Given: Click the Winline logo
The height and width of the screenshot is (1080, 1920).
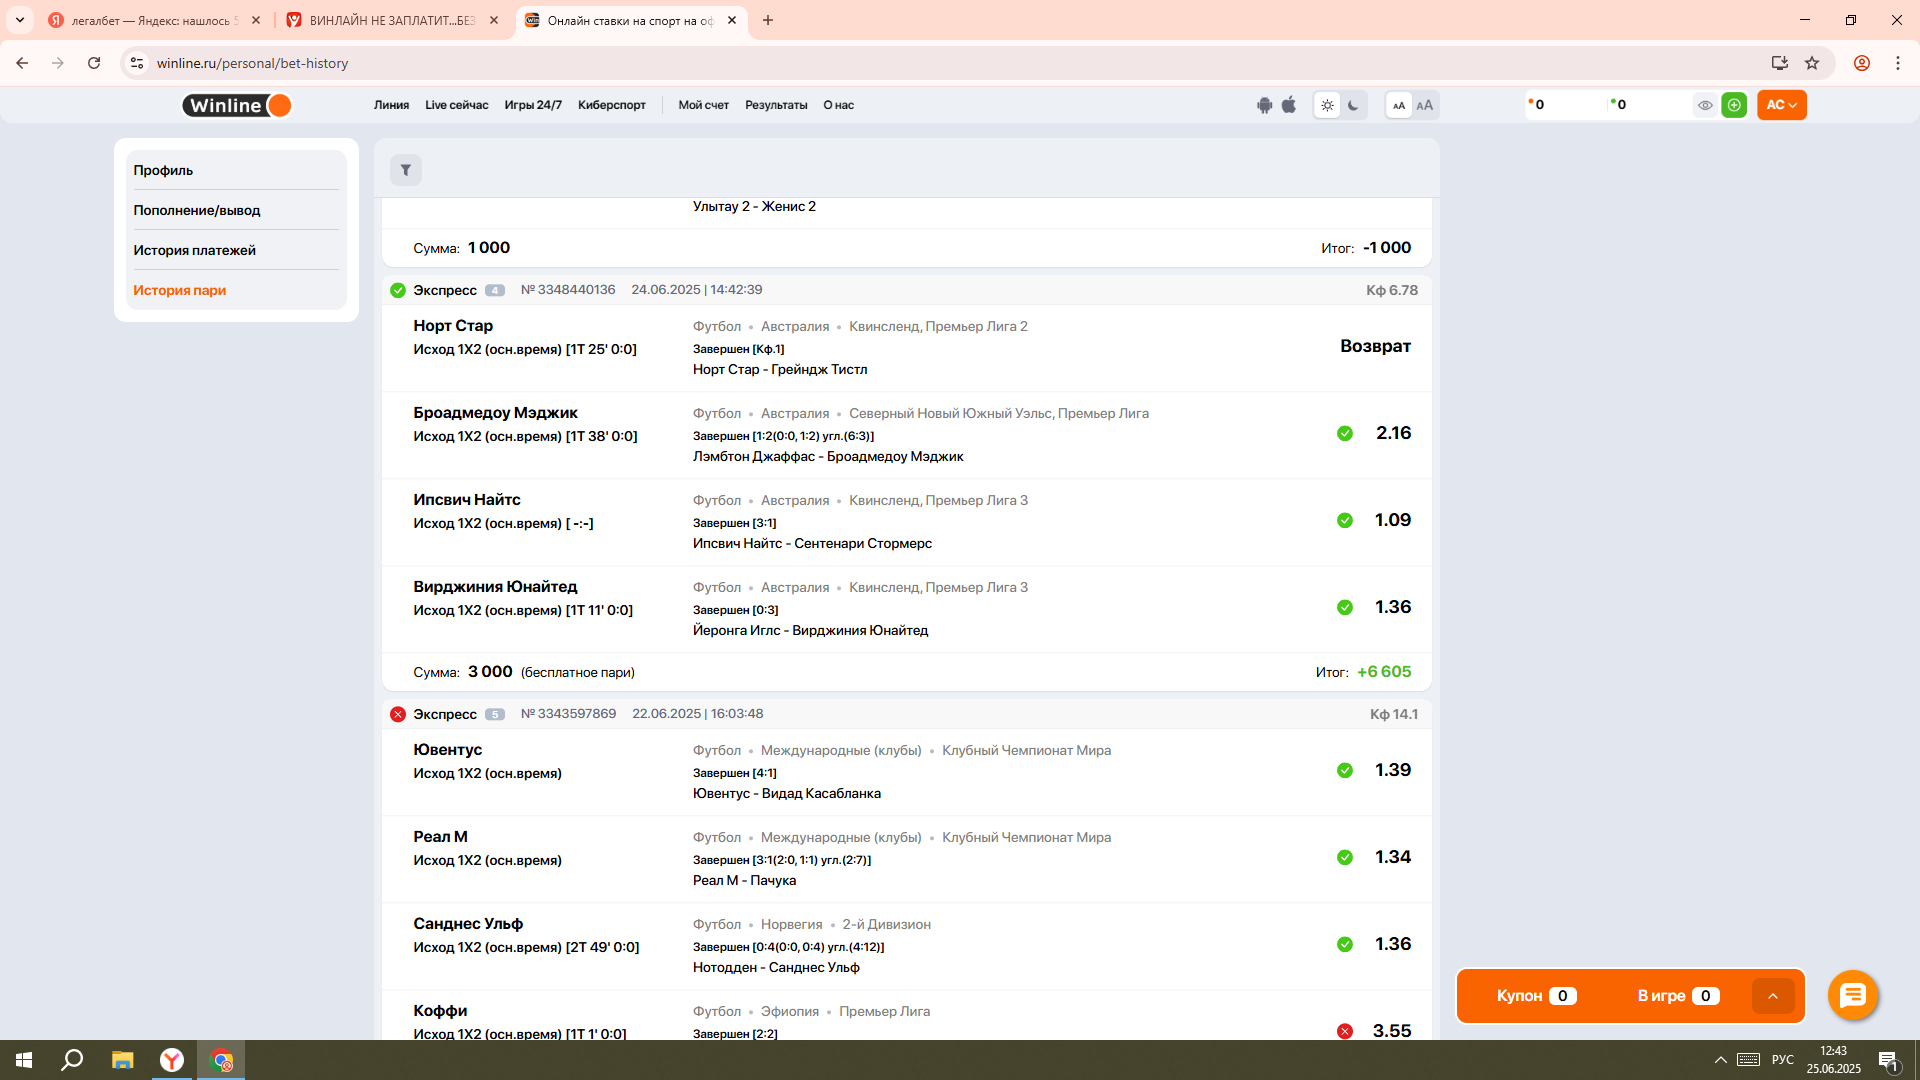Looking at the screenshot, I should tap(237, 105).
